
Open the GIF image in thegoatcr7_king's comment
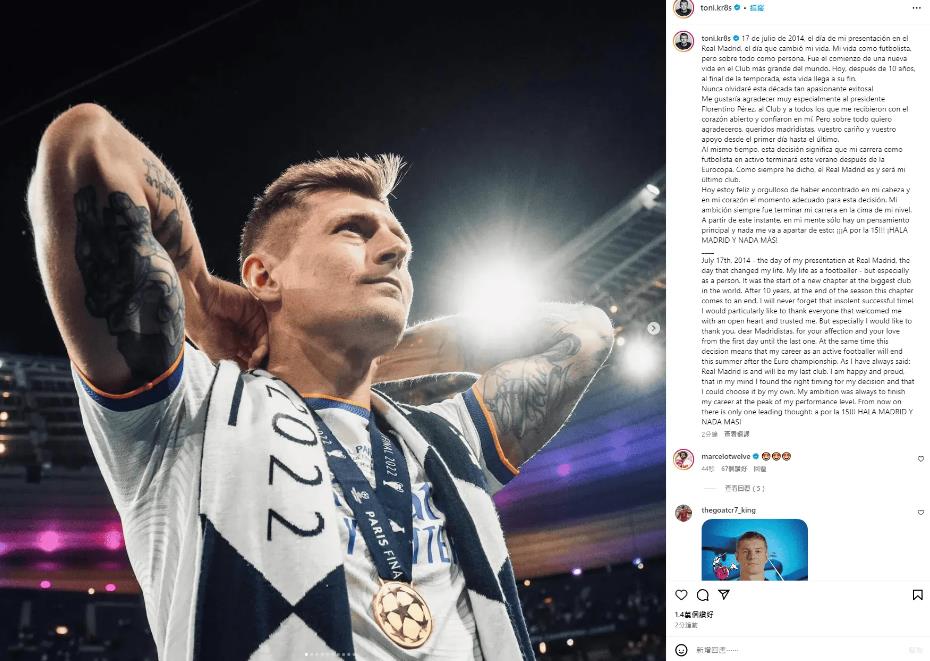pyautogui.click(x=754, y=550)
